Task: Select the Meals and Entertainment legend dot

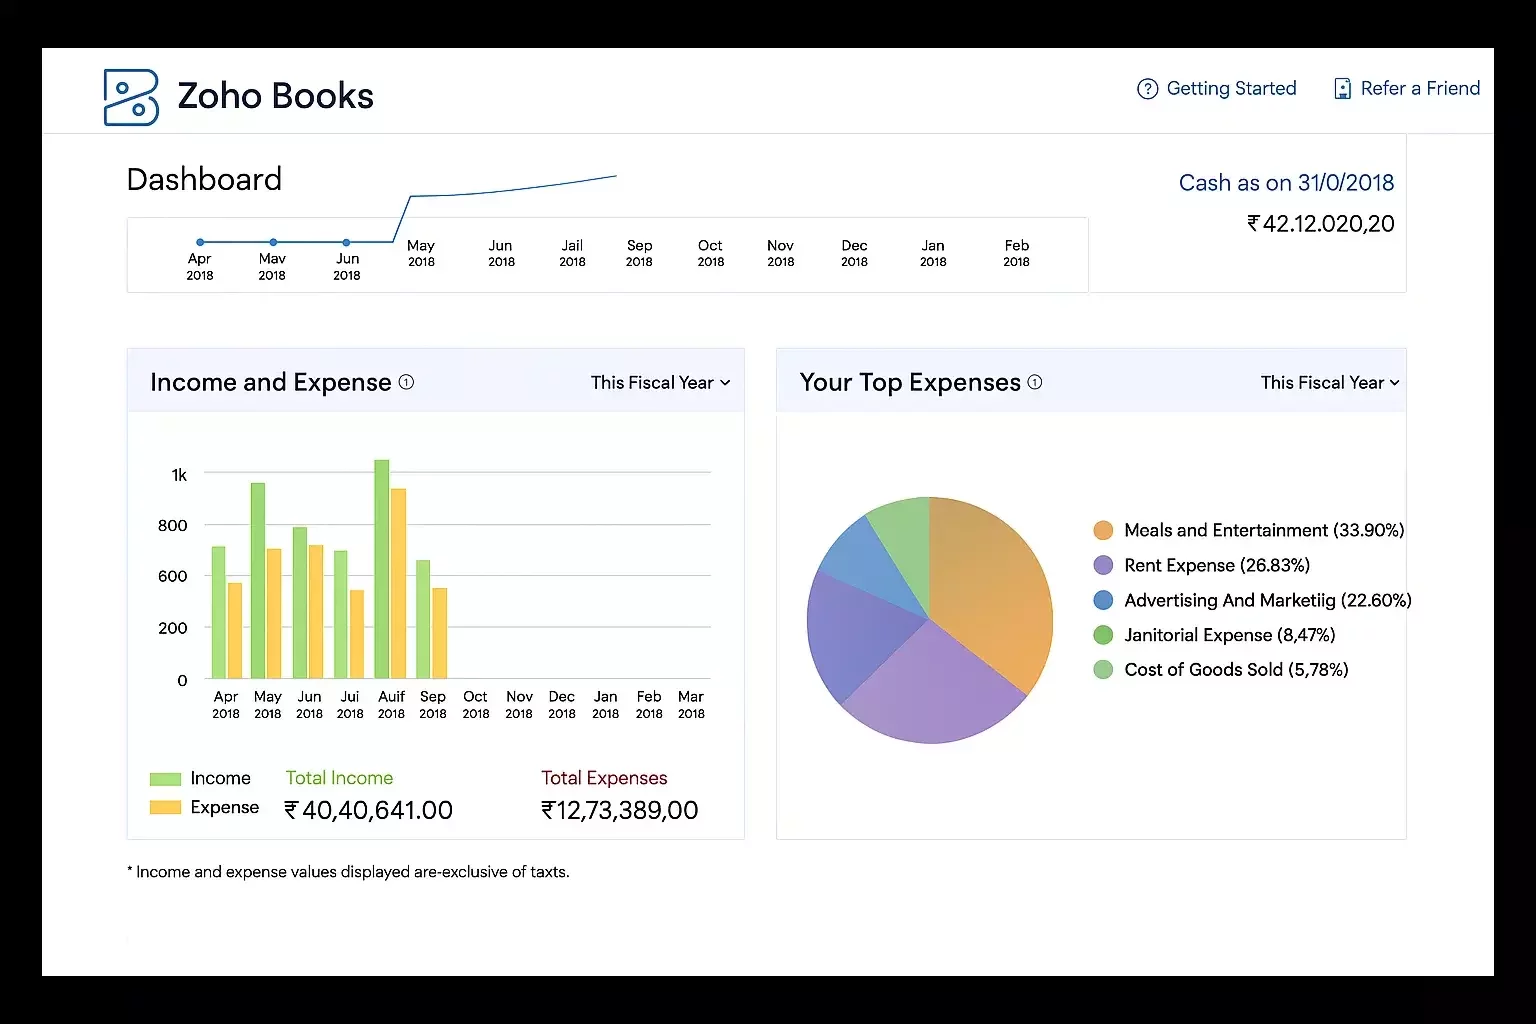Action: (1103, 530)
